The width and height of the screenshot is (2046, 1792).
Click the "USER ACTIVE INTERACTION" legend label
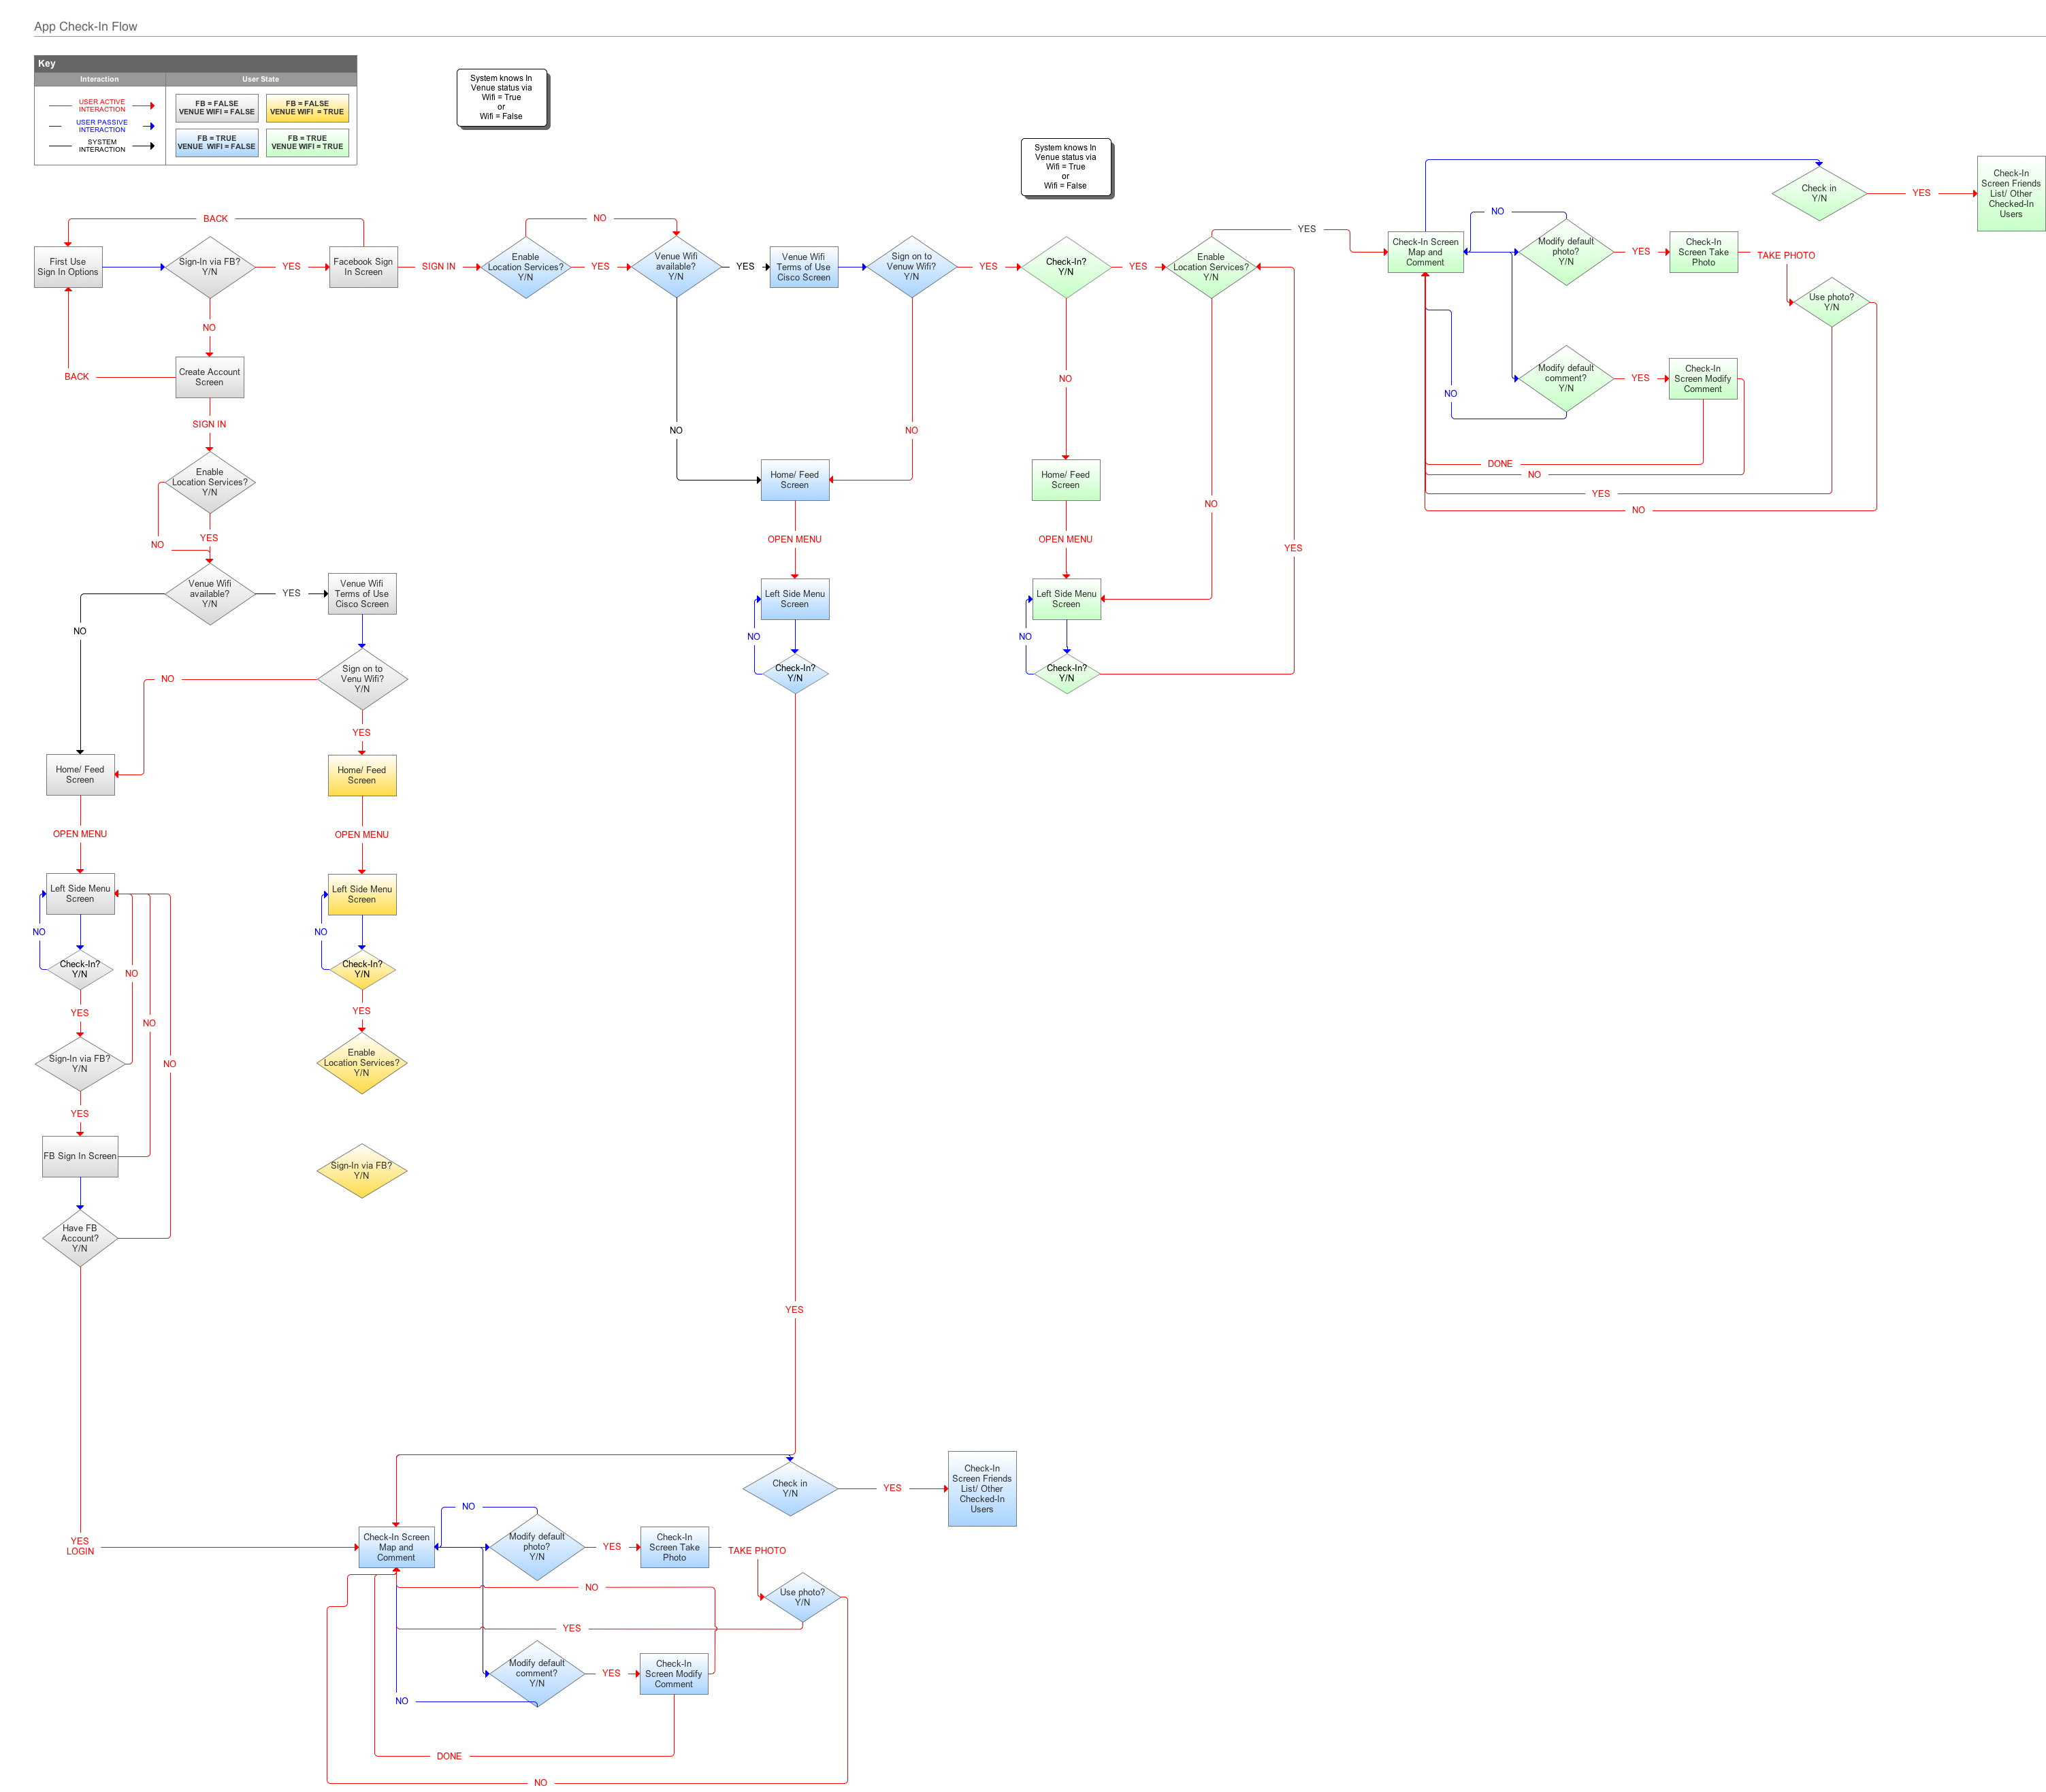click(x=102, y=106)
